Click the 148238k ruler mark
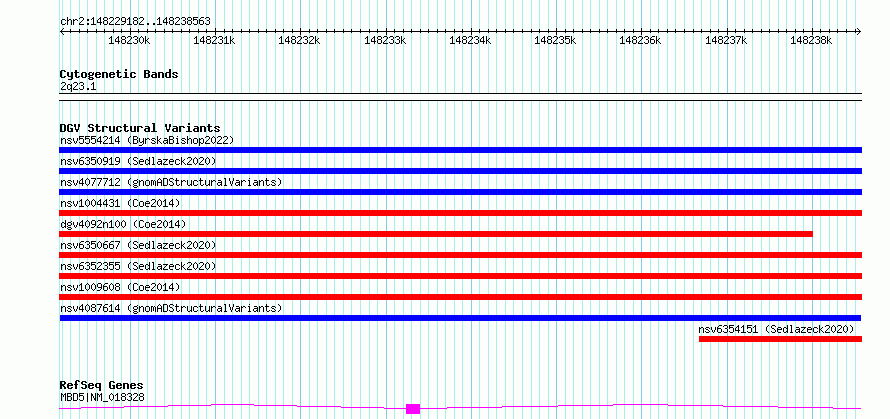 tap(811, 40)
